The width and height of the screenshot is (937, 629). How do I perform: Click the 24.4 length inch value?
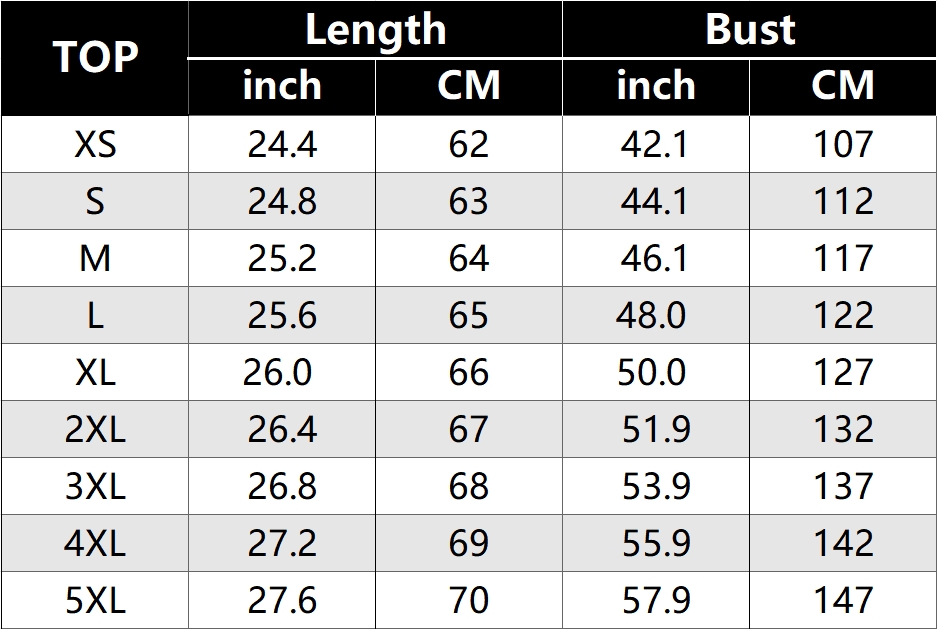[282, 145]
